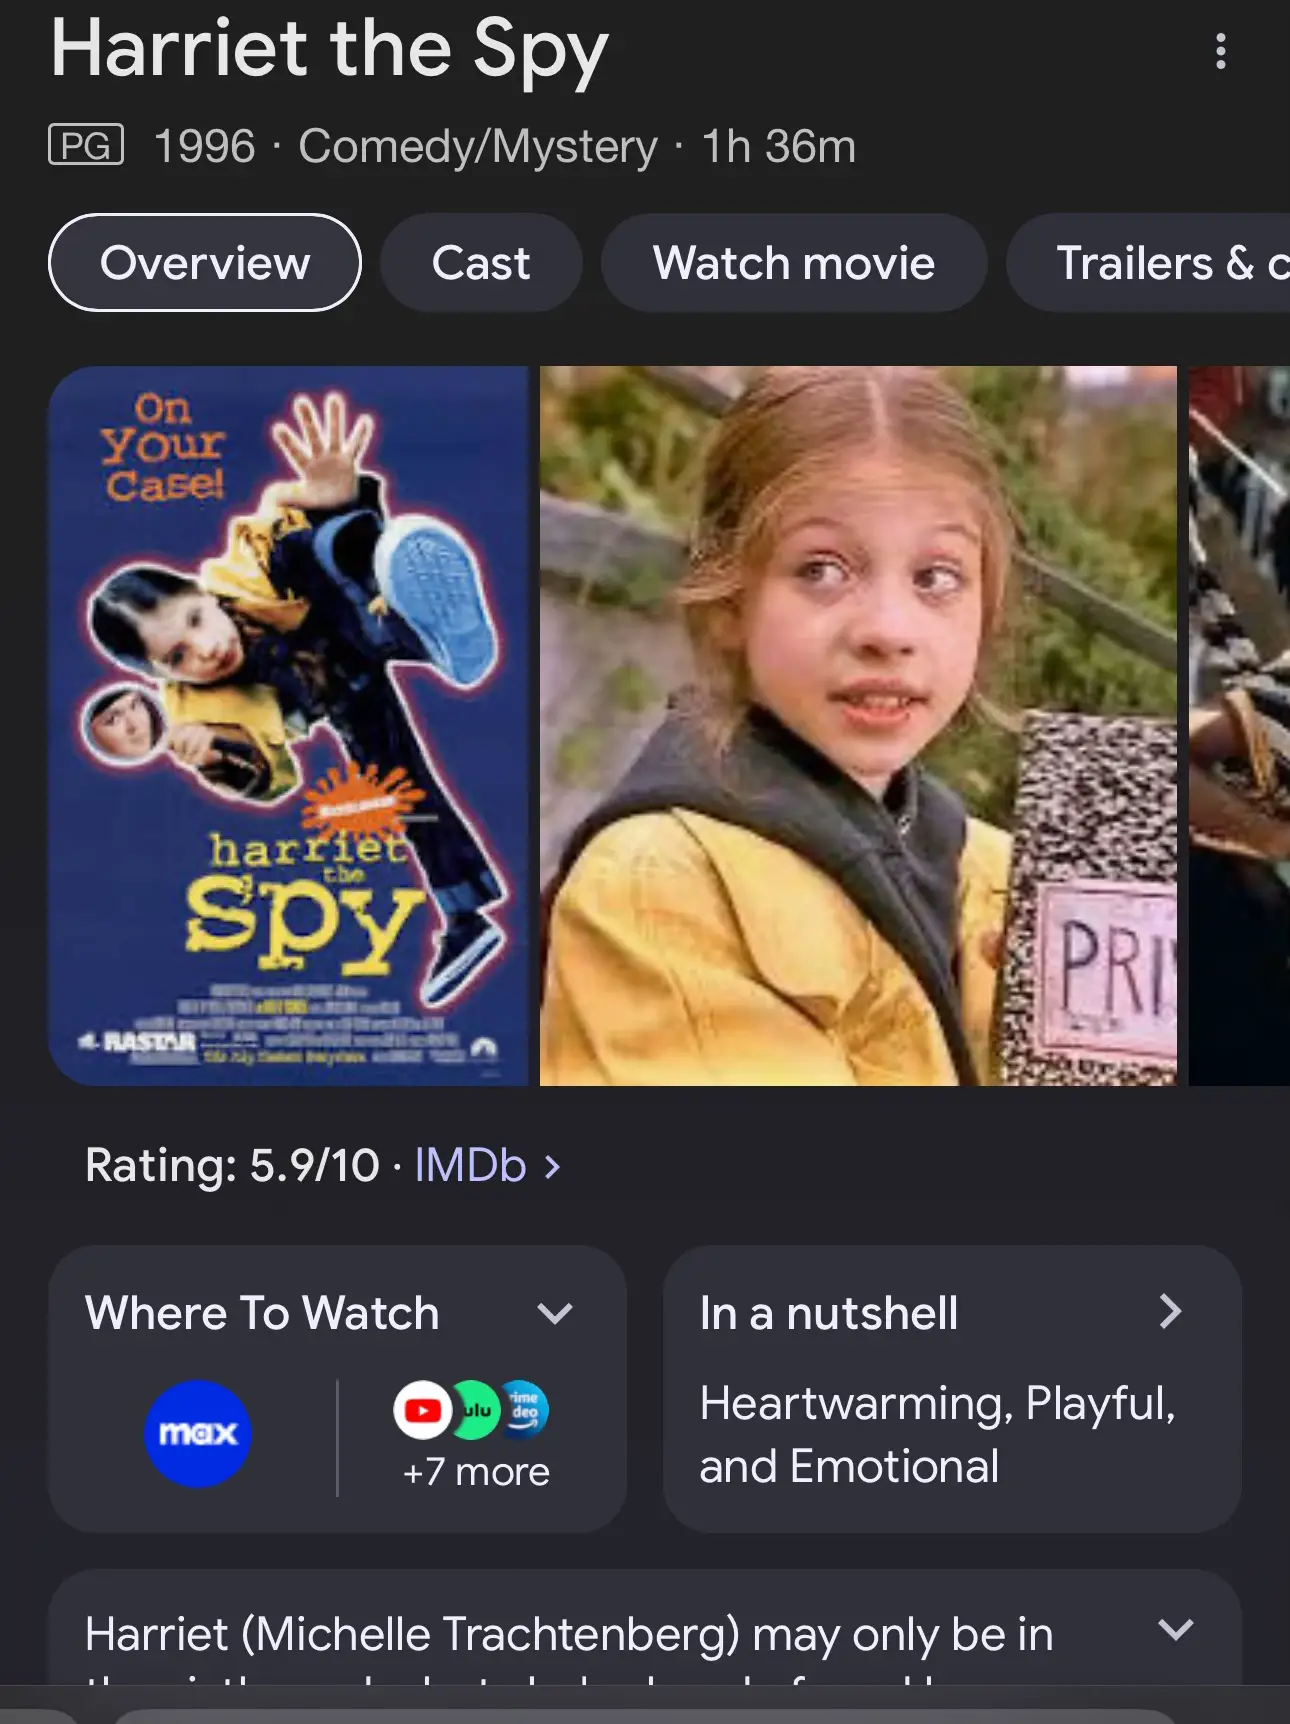The width and height of the screenshot is (1290, 1724).
Task: Click the PG rating badge
Action: click(x=86, y=145)
